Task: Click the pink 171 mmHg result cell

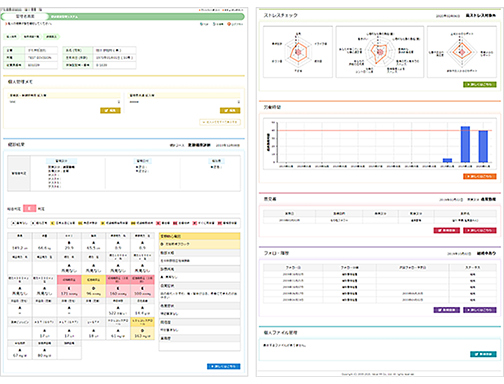Action: pyautogui.click(x=69, y=291)
